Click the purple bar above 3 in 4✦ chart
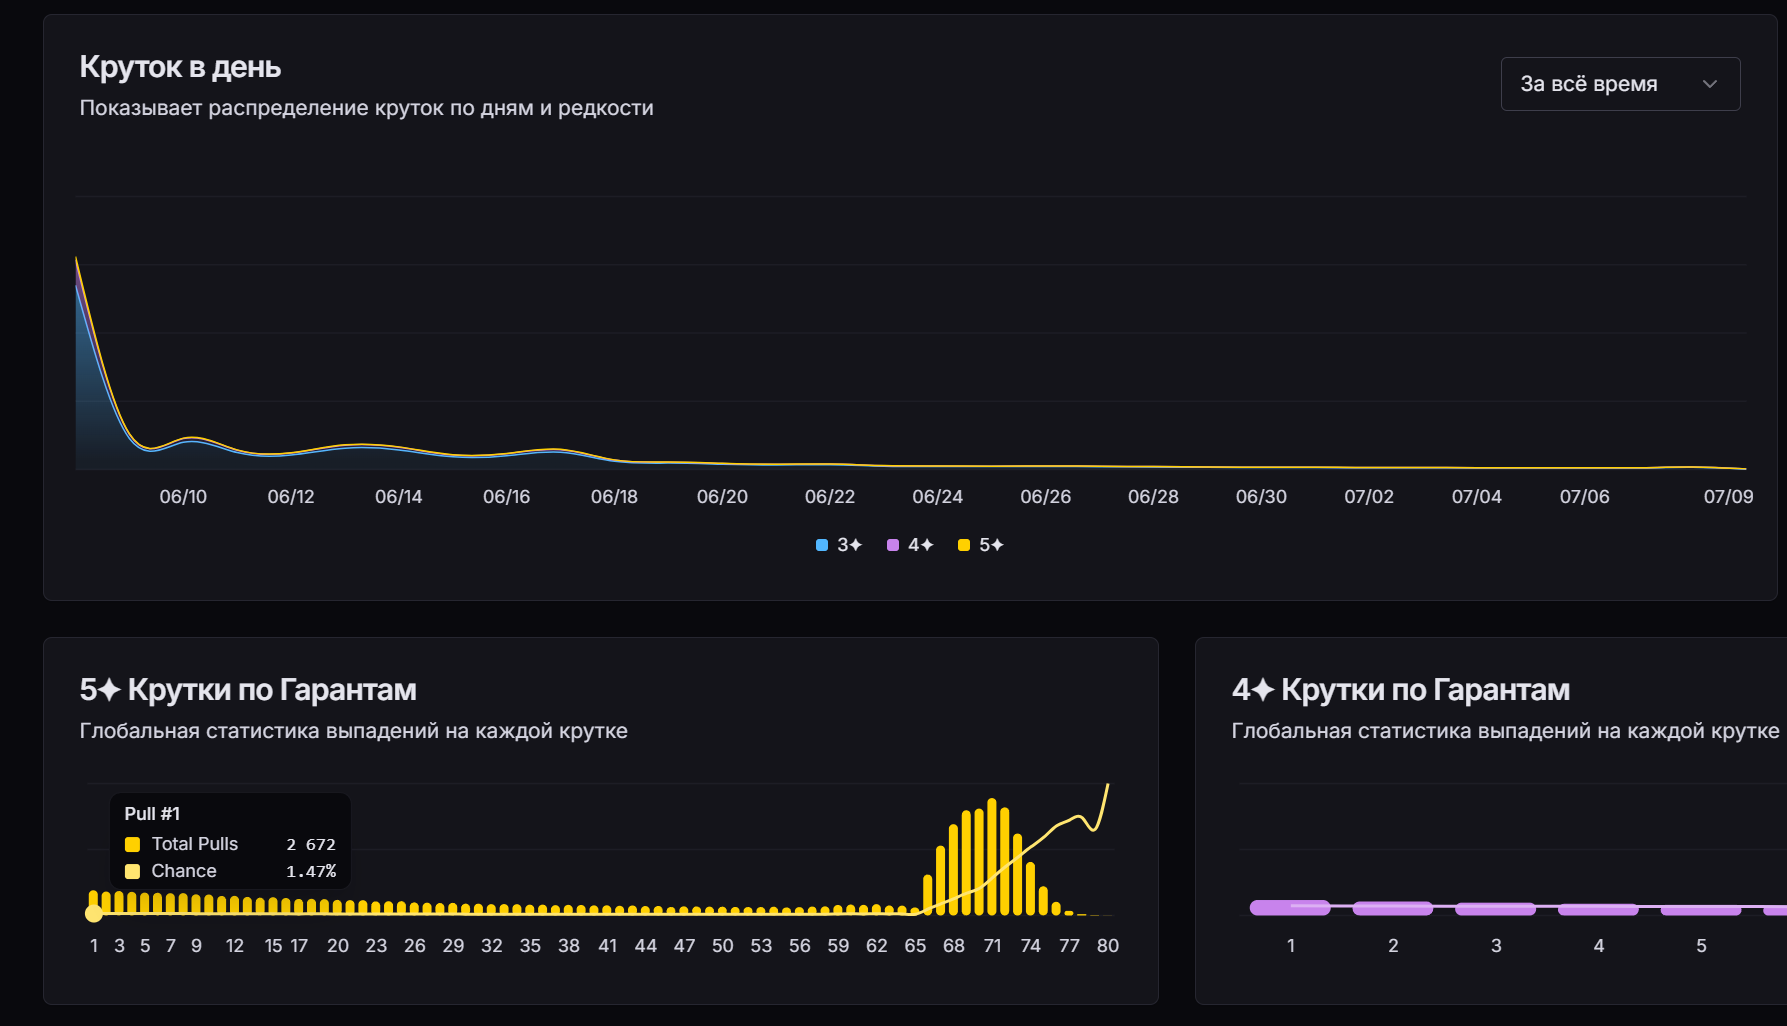The image size is (1787, 1026). (x=1496, y=909)
